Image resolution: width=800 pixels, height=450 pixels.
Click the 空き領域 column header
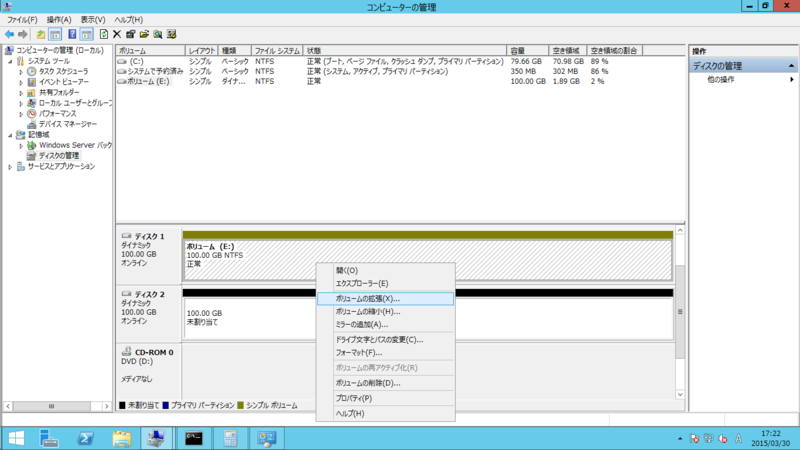[x=565, y=50]
